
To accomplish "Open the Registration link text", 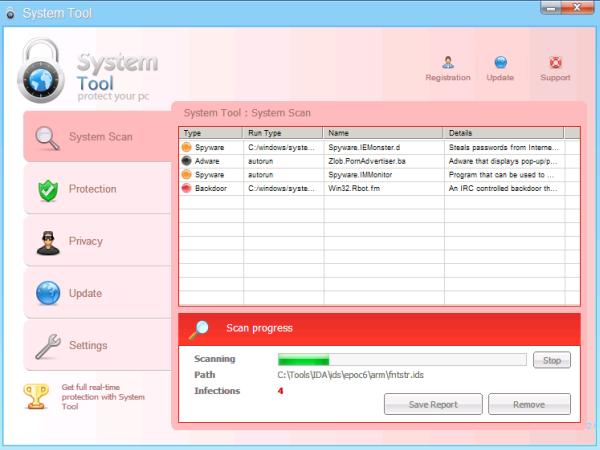I will click(x=448, y=77).
